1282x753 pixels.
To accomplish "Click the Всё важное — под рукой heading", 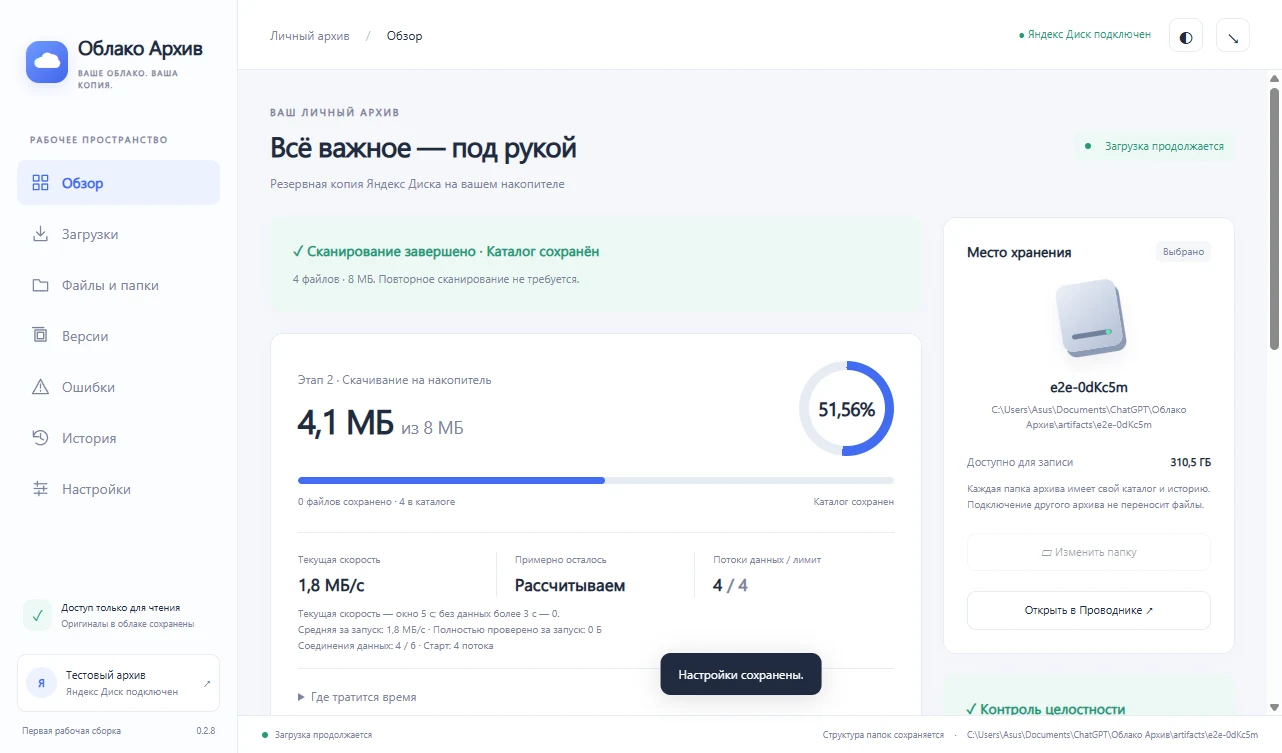I will [423, 148].
